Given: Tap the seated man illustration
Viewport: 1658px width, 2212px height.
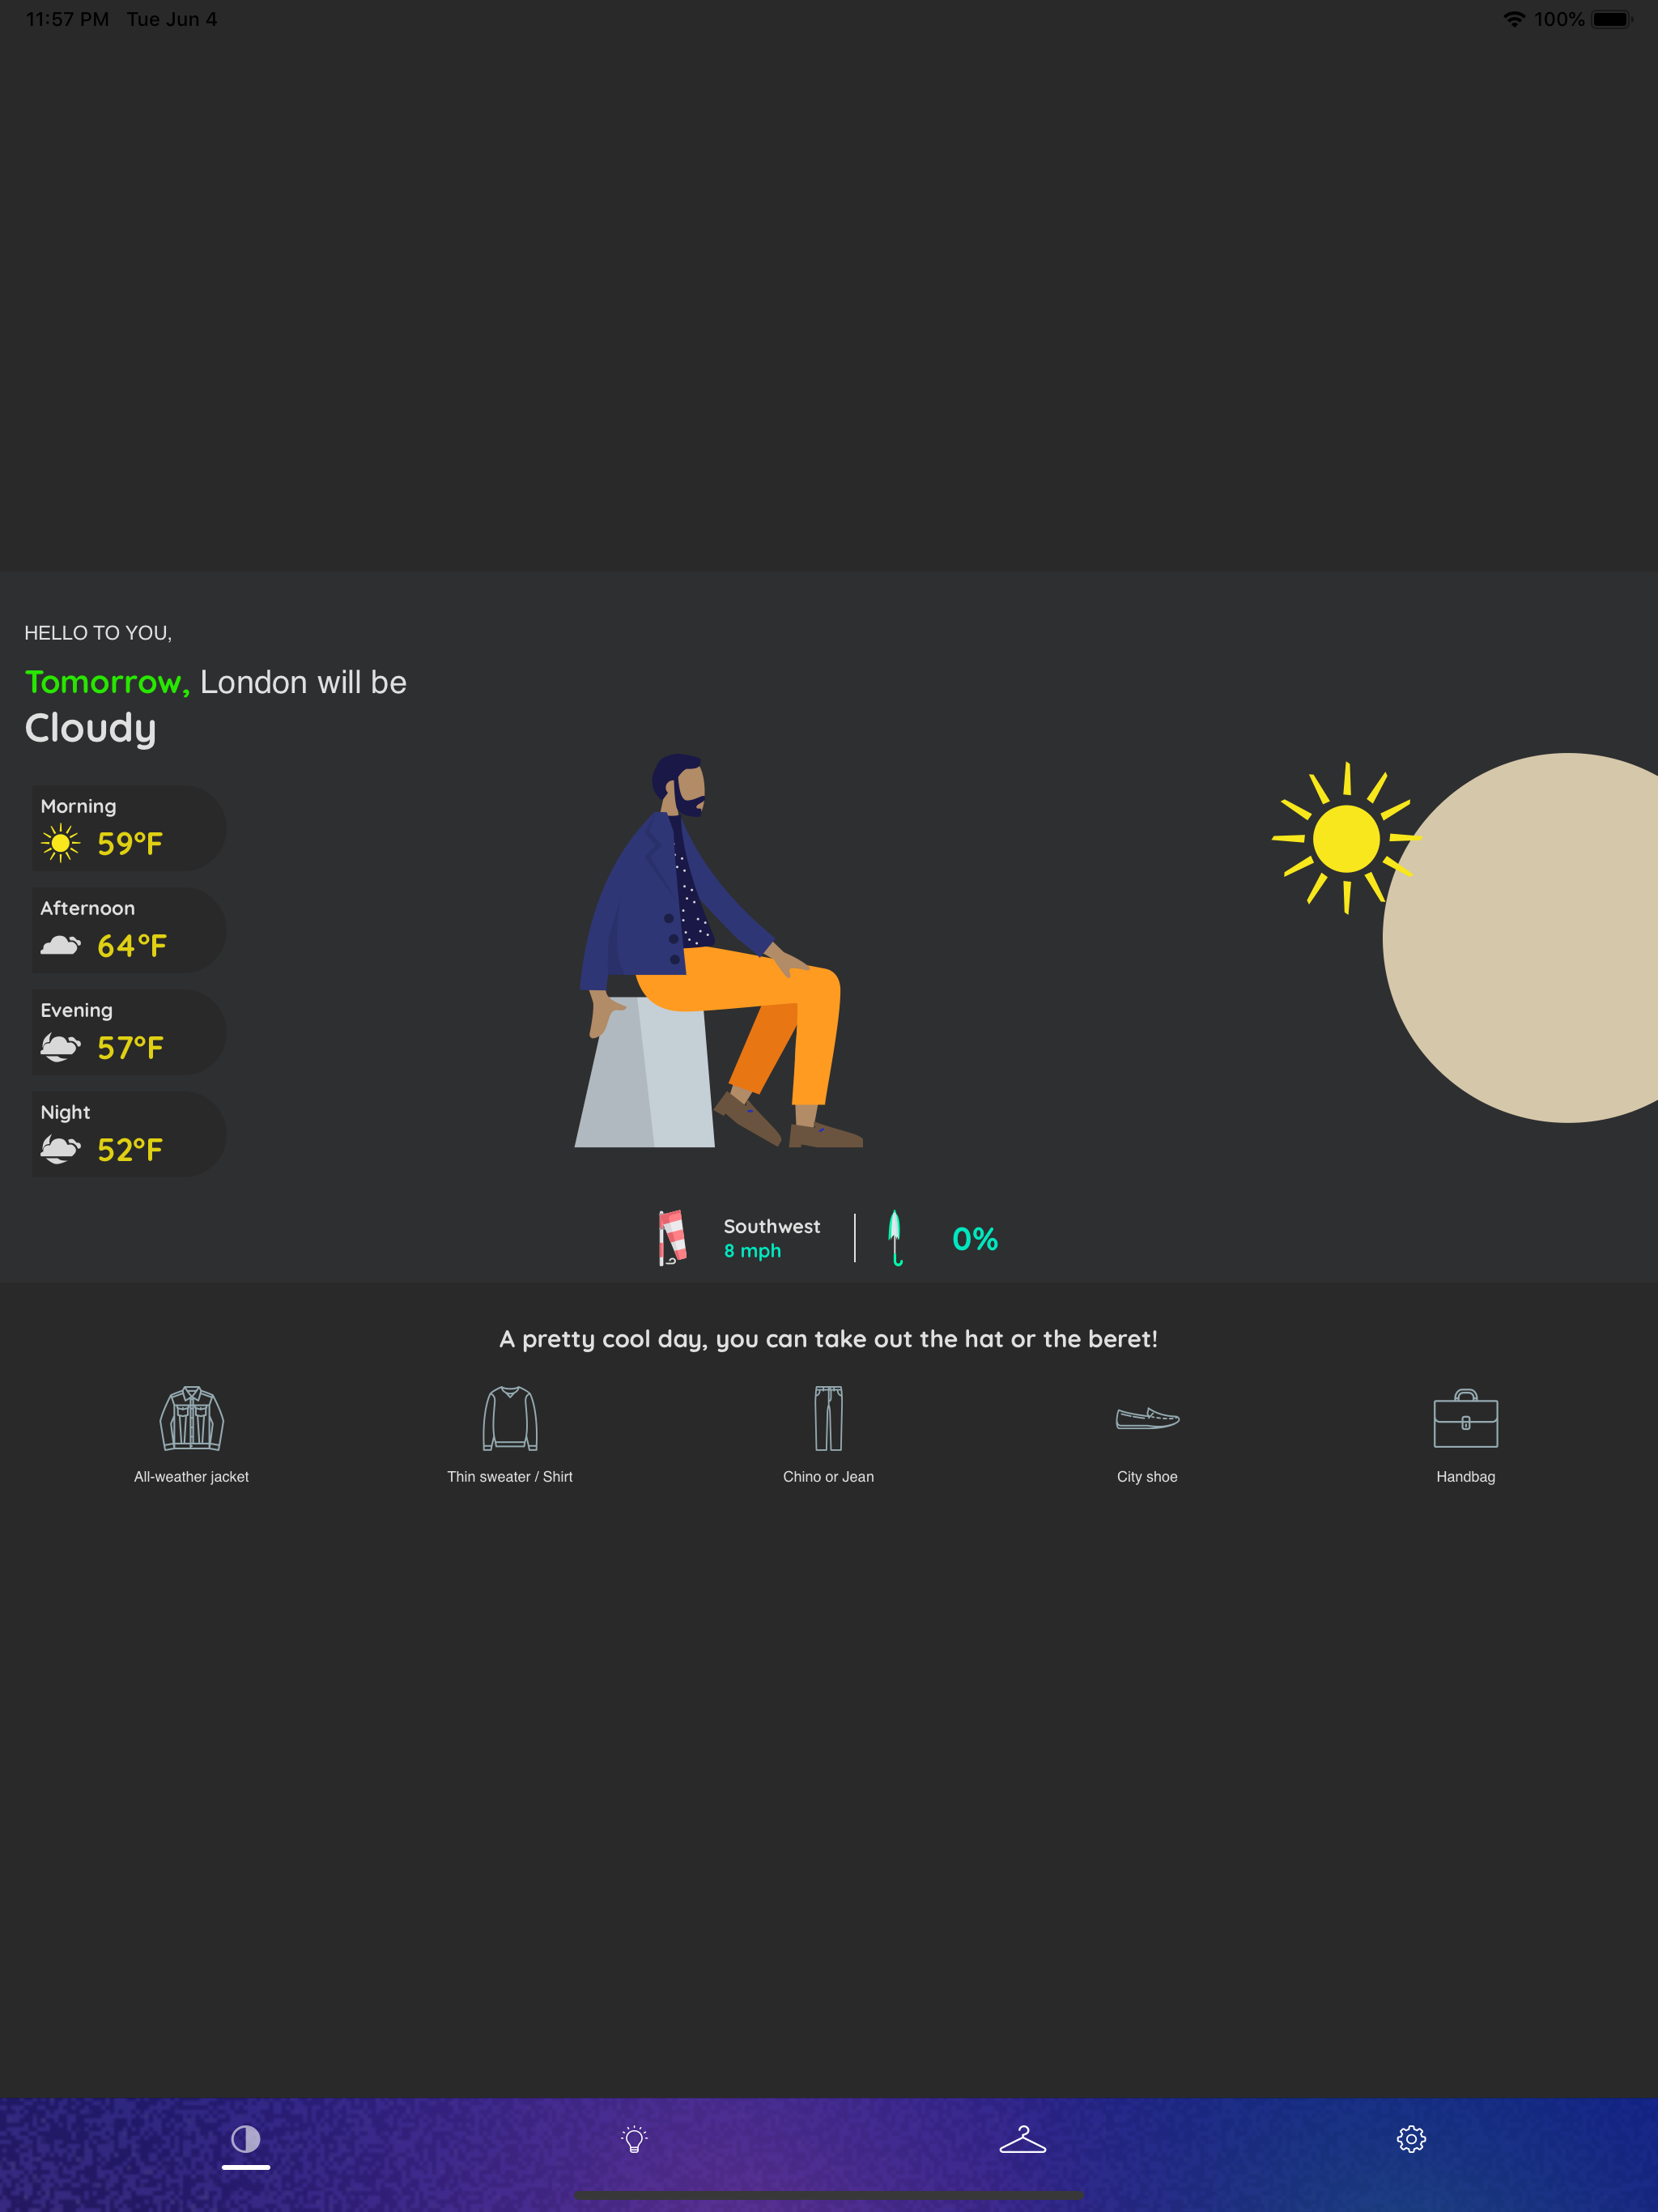Looking at the screenshot, I should point(718,950).
